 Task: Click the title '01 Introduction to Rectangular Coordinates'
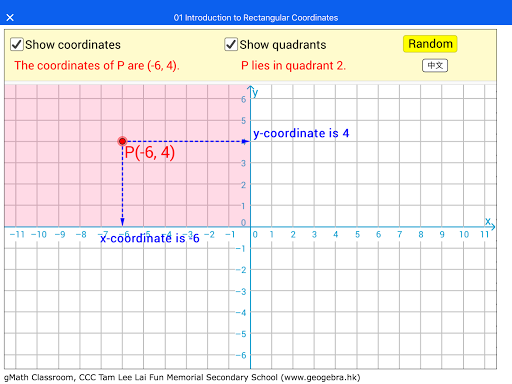pos(256,18)
